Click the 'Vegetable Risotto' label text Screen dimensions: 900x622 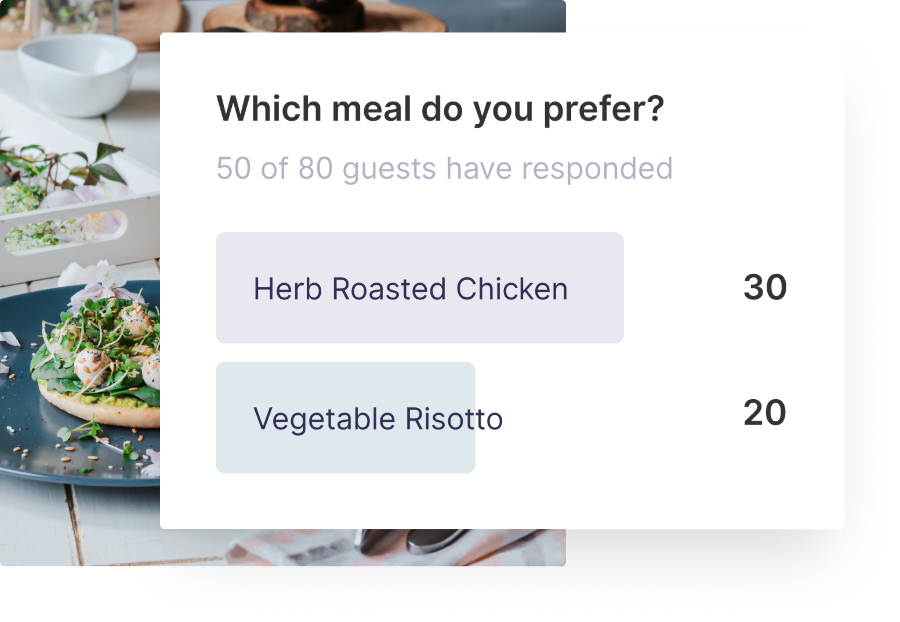(x=378, y=419)
